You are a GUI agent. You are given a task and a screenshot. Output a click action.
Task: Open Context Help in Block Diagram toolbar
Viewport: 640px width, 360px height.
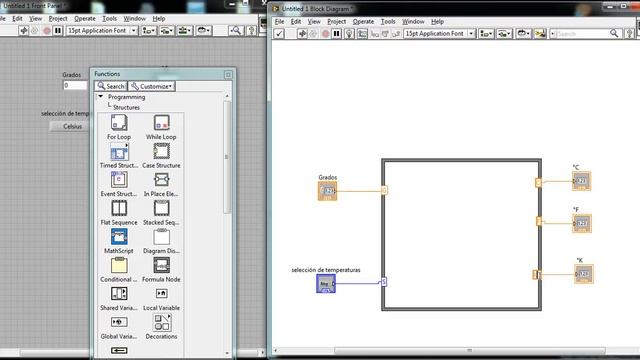coord(630,33)
